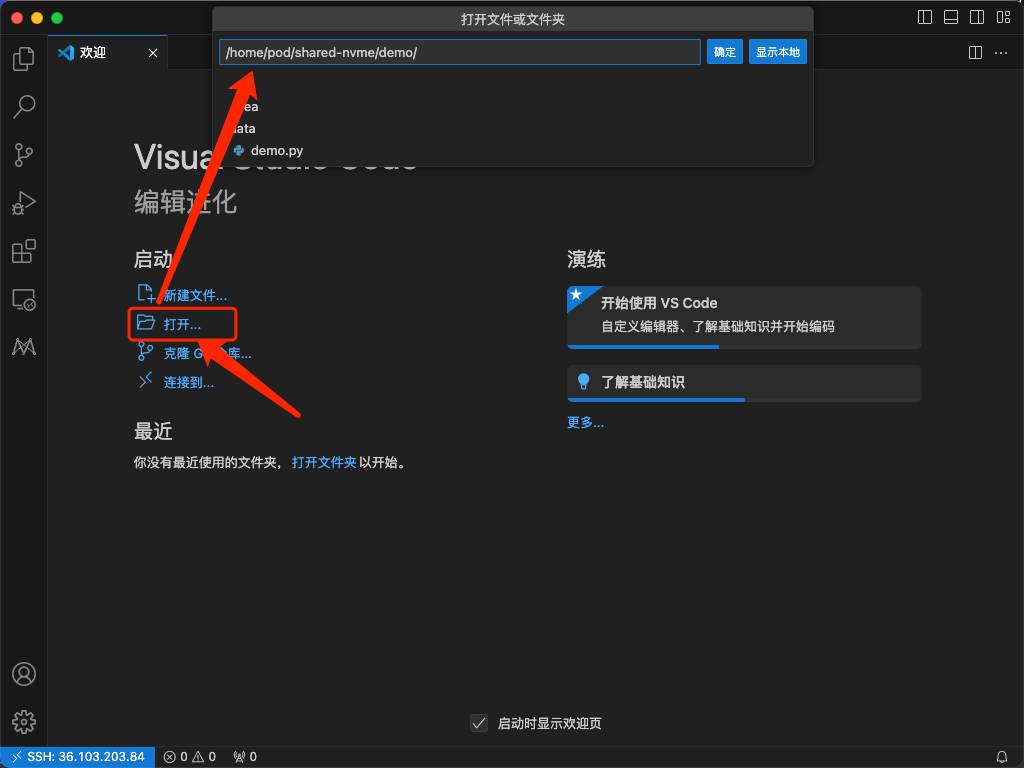Image resolution: width=1024 pixels, height=768 pixels.
Task: Click the path input field /home/pod/shared-nvme/demo/
Action: tap(460, 52)
